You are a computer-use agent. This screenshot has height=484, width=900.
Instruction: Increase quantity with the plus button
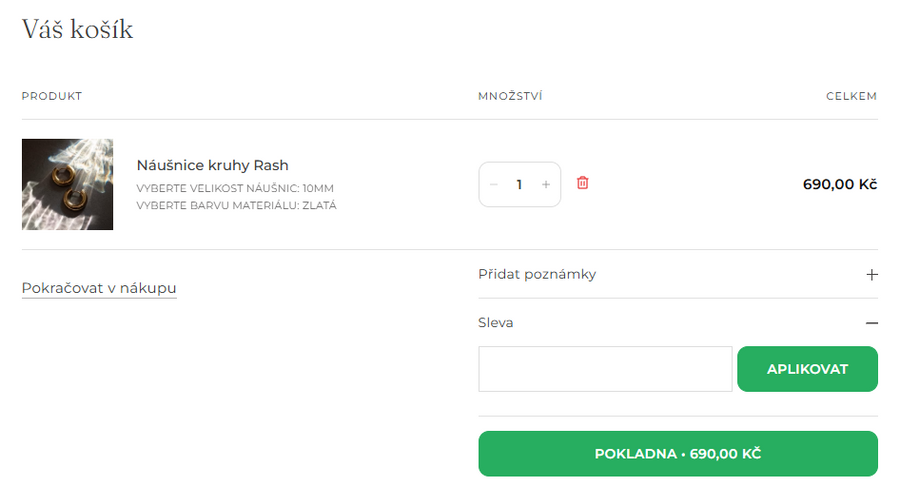click(546, 185)
